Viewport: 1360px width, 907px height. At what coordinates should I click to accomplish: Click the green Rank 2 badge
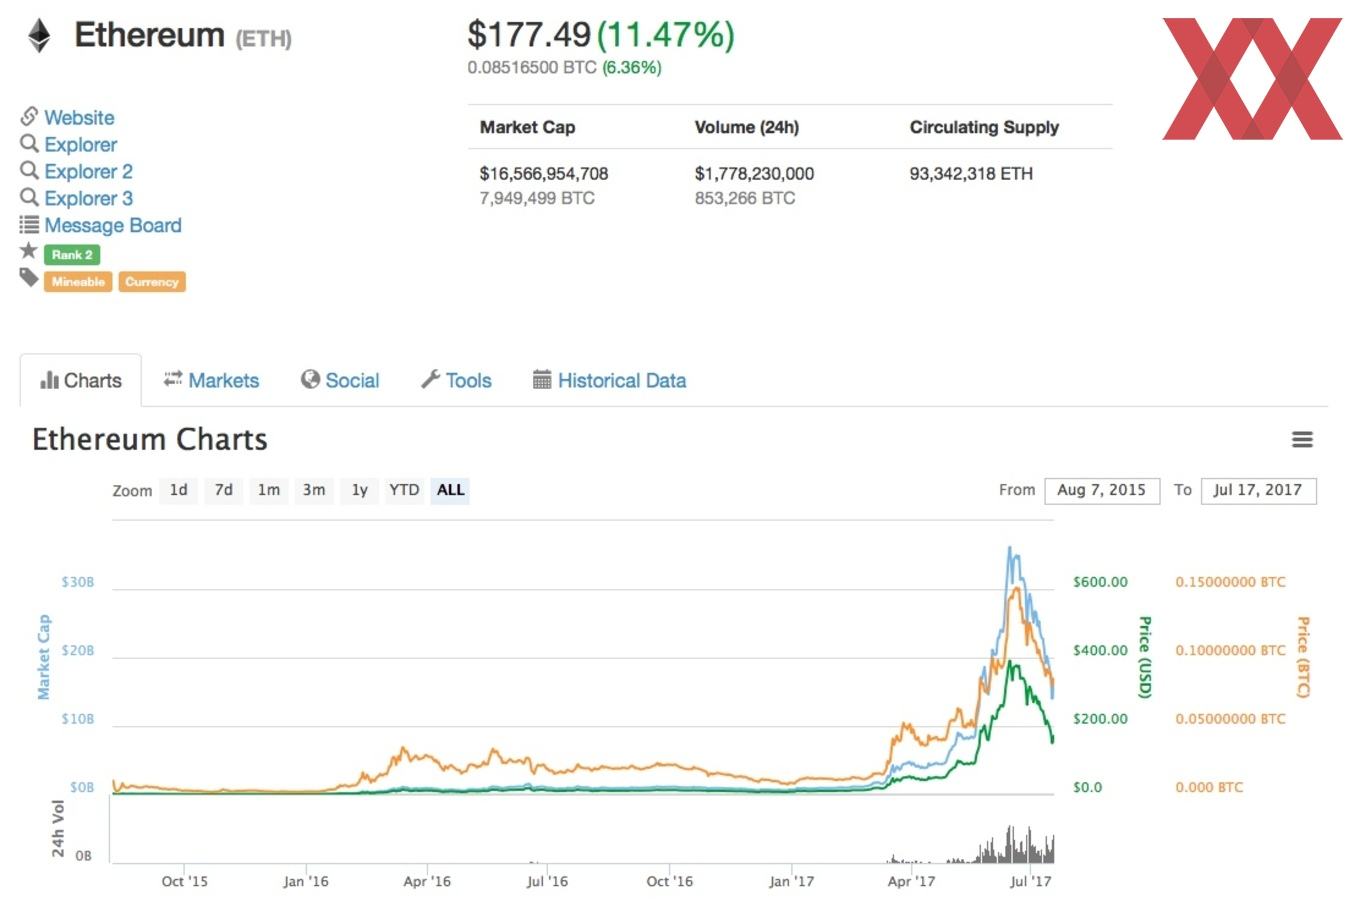point(72,255)
